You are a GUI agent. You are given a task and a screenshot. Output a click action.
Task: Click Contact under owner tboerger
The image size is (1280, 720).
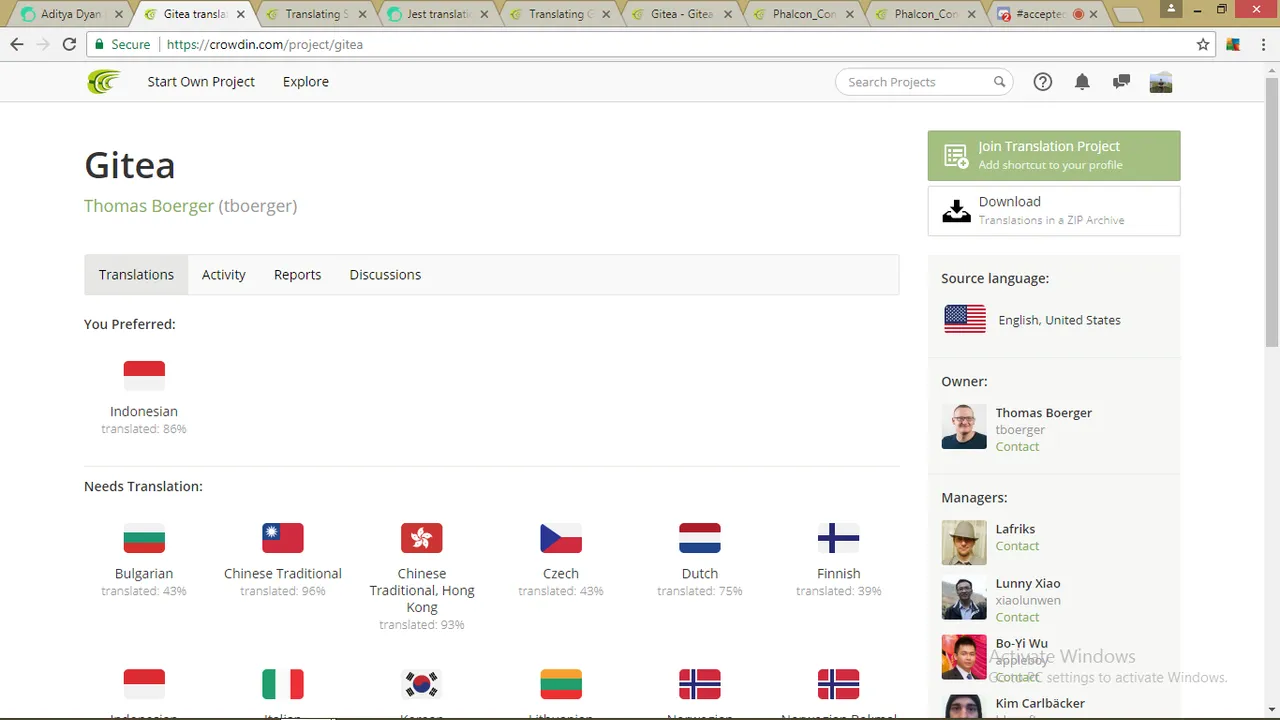coord(1017,447)
